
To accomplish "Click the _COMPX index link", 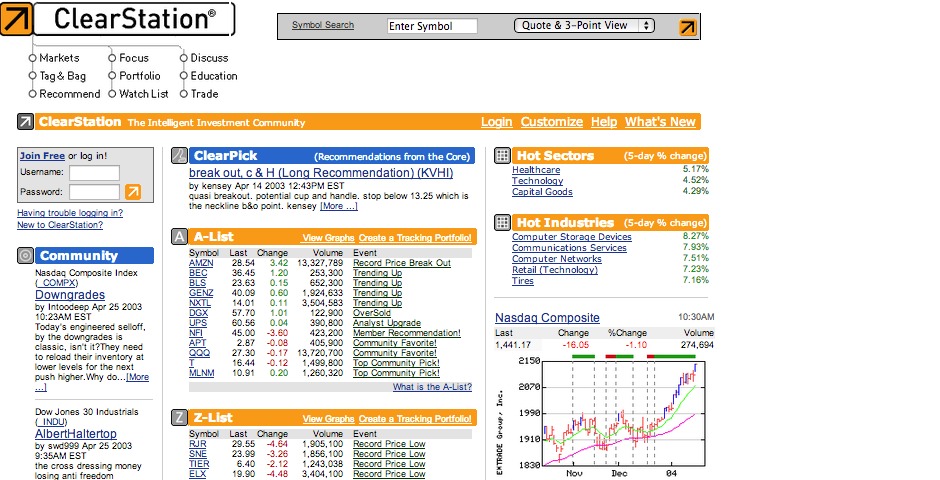I will point(56,283).
